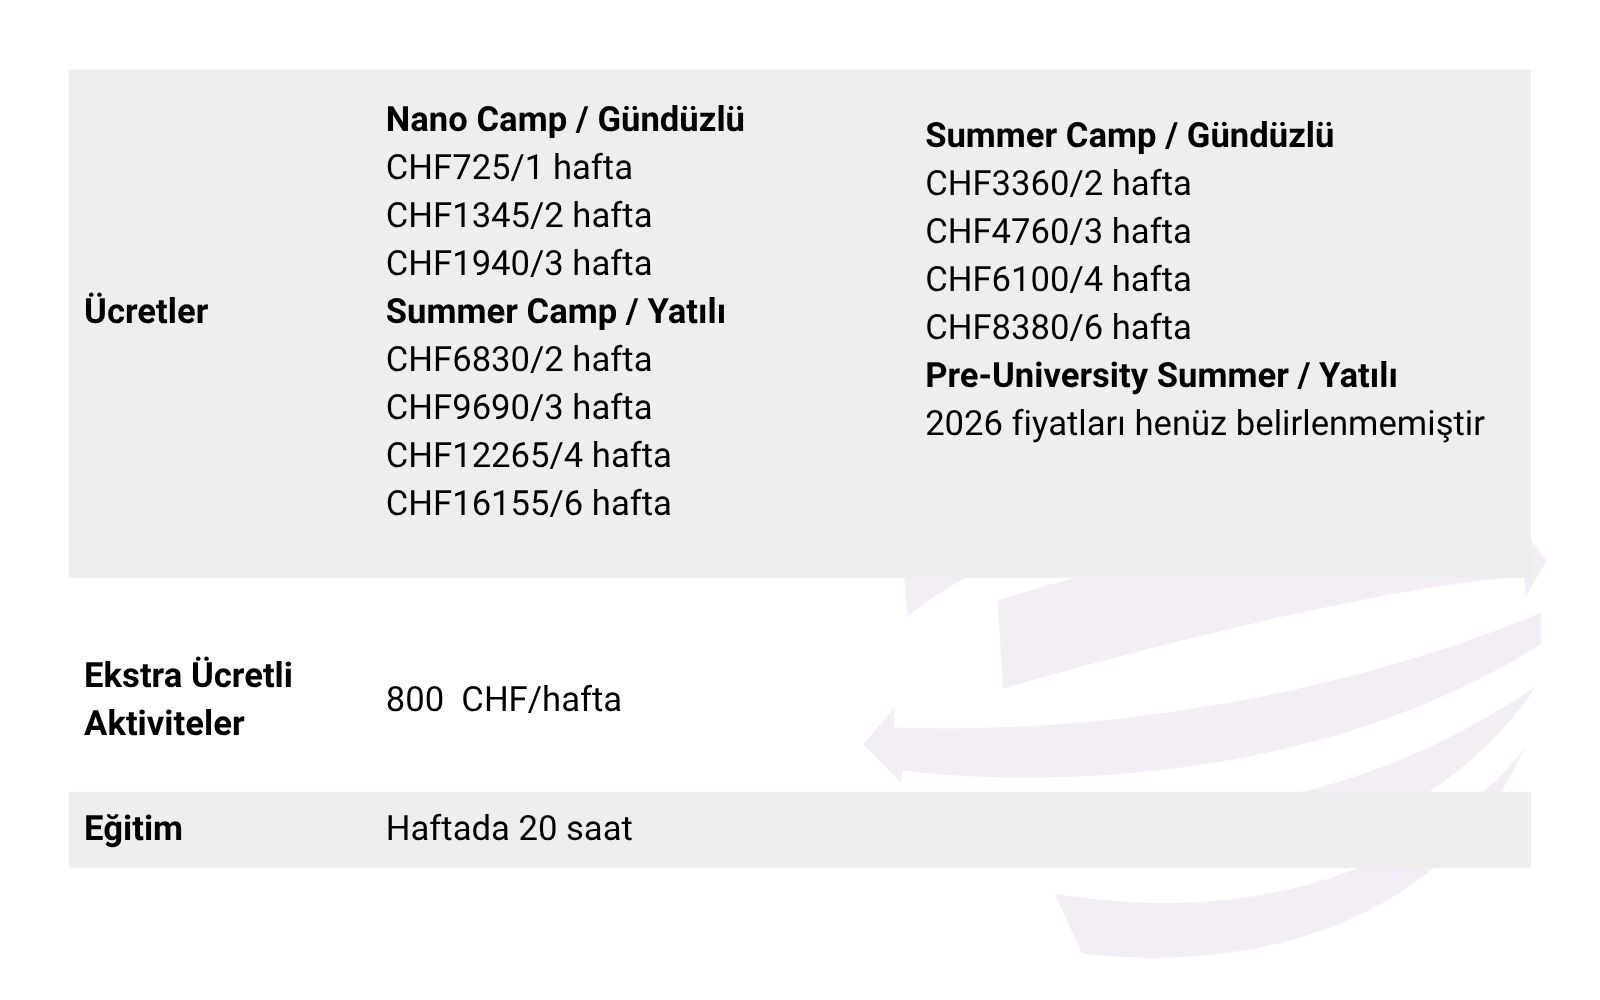The image size is (1600, 1000).
Task: Click the CHF1940/3 hafta price
Action: point(519,263)
